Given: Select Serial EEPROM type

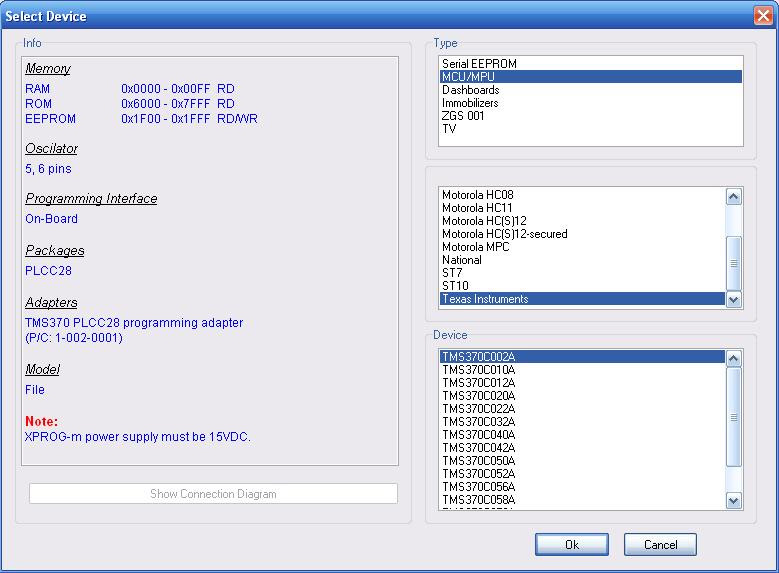Looking at the screenshot, I should 479,64.
